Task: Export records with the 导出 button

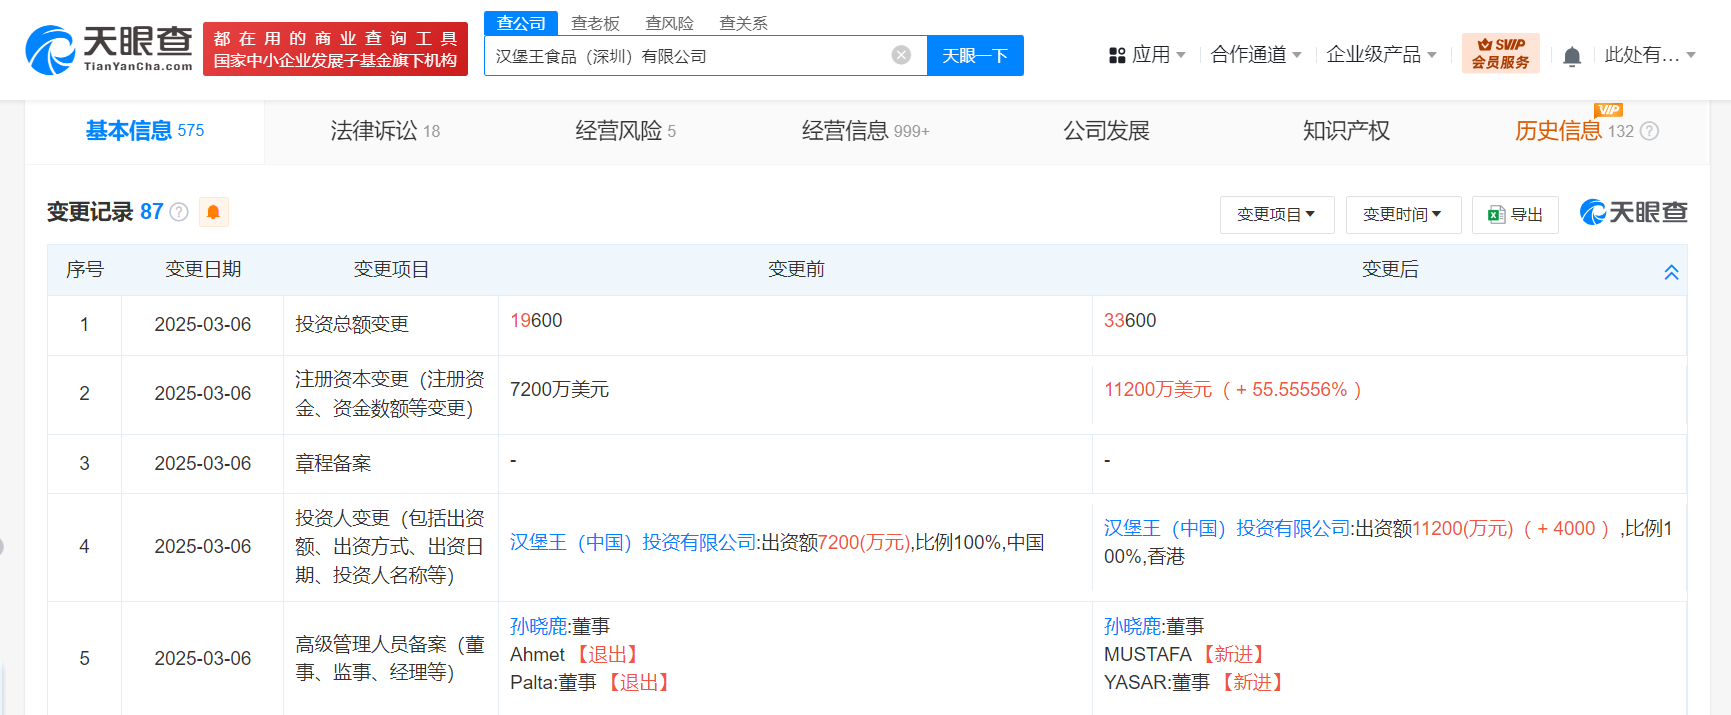Action: [1515, 215]
